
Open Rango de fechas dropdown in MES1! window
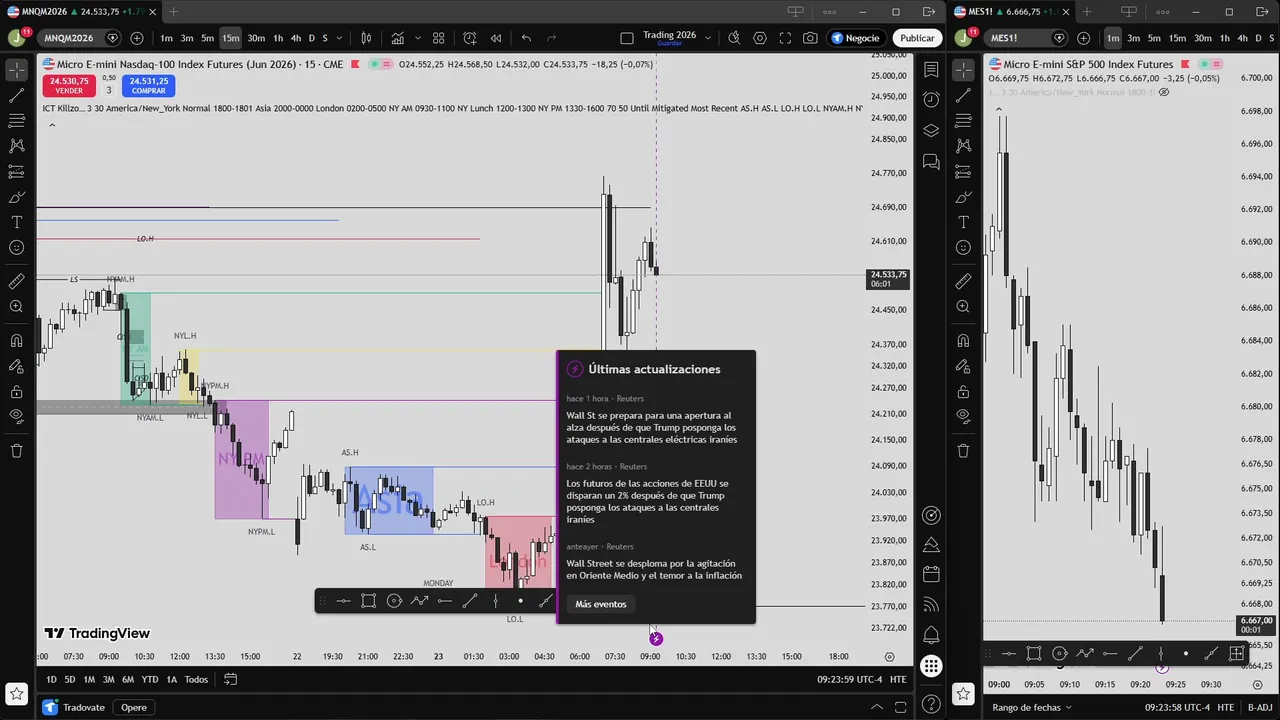coord(1030,707)
